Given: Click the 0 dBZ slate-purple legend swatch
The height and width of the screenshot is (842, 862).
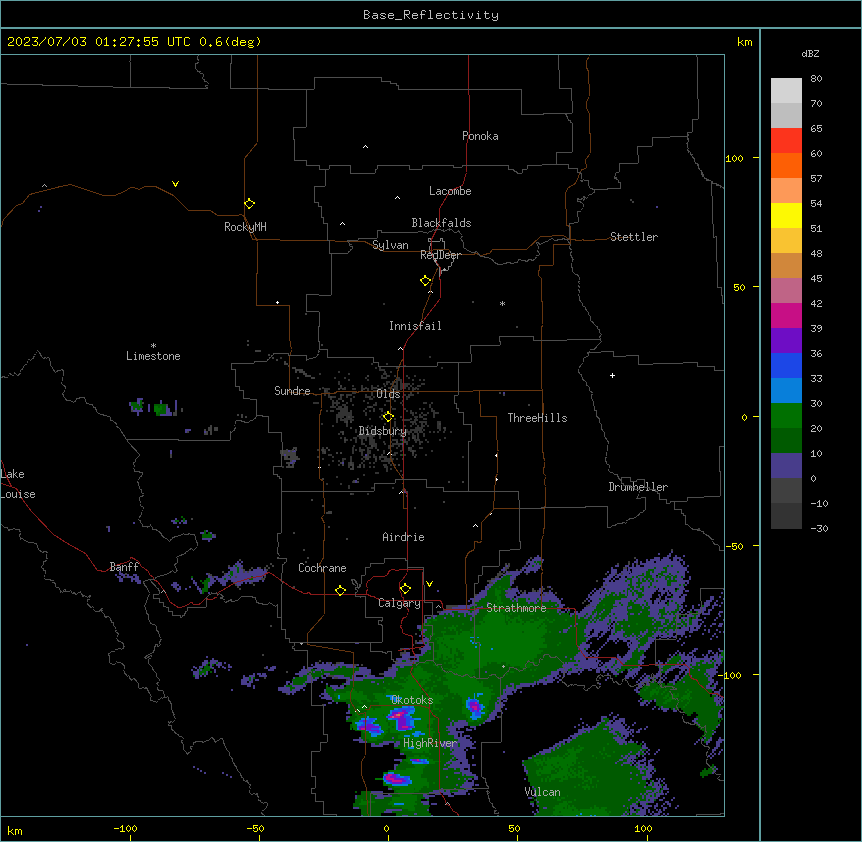Looking at the screenshot, I should [x=786, y=466].
